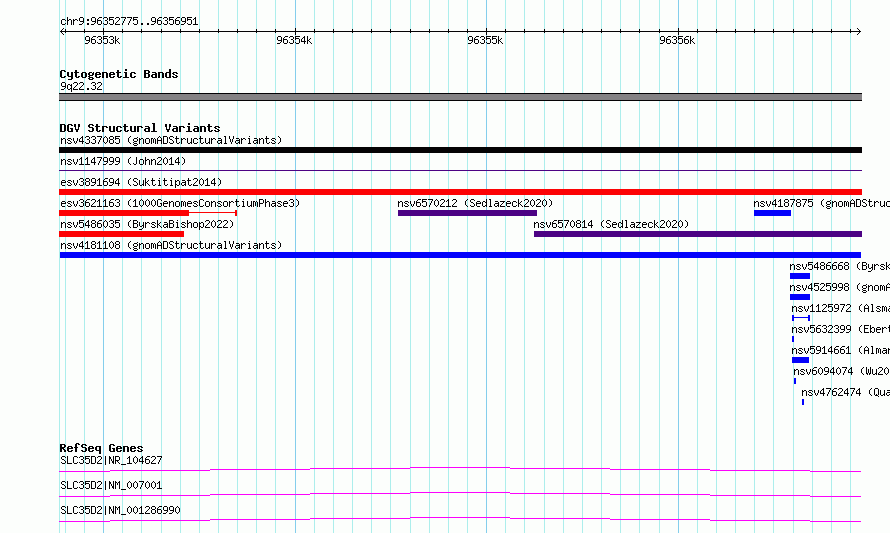Click the SLC35D2|NR_104627 transcript label
890x533 pixels.
pos(111,460)
